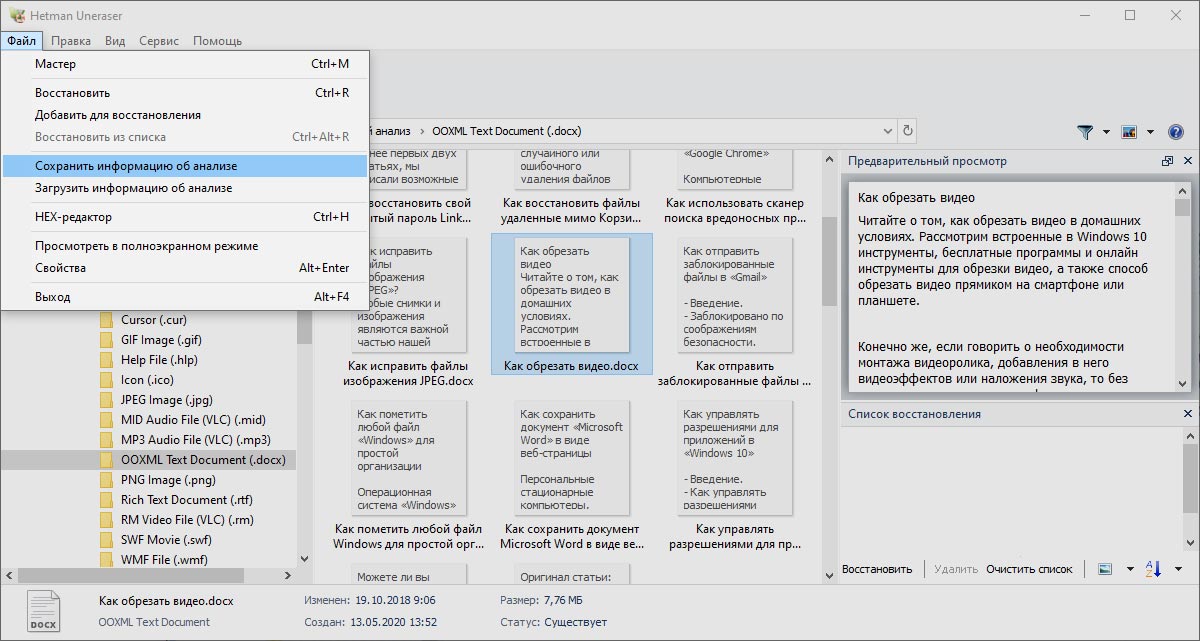Select Как пометить любой файл Windows thumbnail
This screenshot has height=641, width=1200.
click(408, 475)
